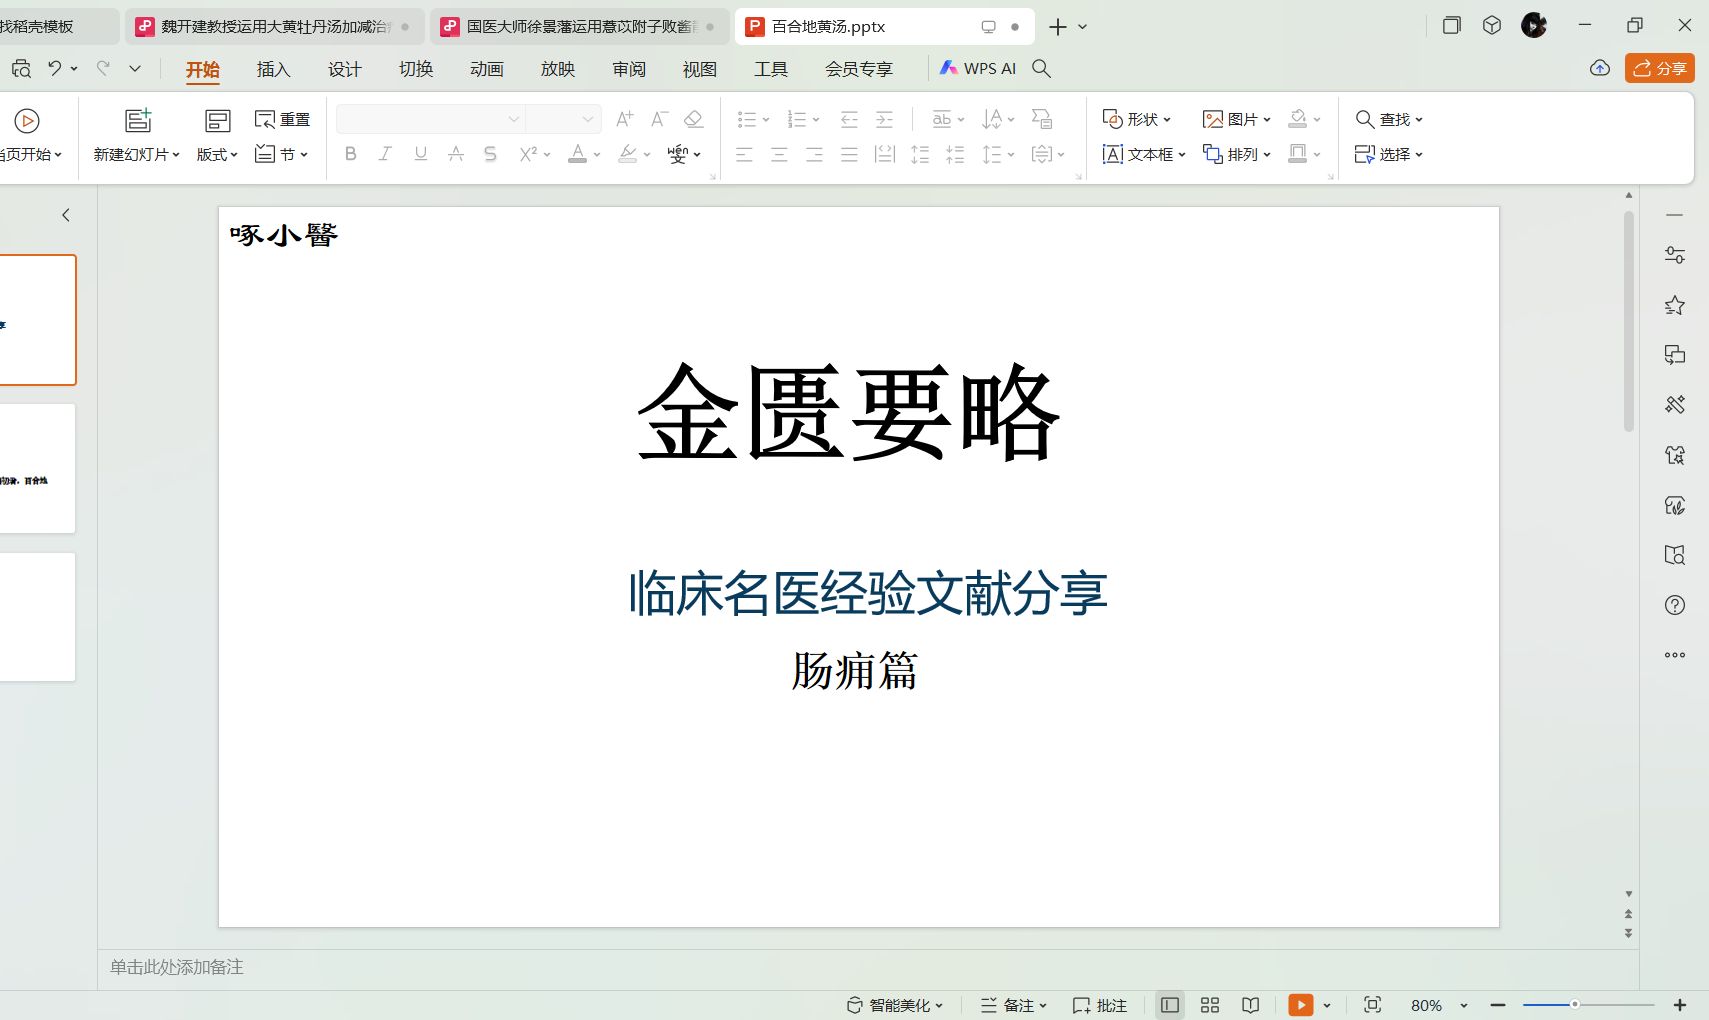Expand the 选择 select dropdown

pos(1389,154)
